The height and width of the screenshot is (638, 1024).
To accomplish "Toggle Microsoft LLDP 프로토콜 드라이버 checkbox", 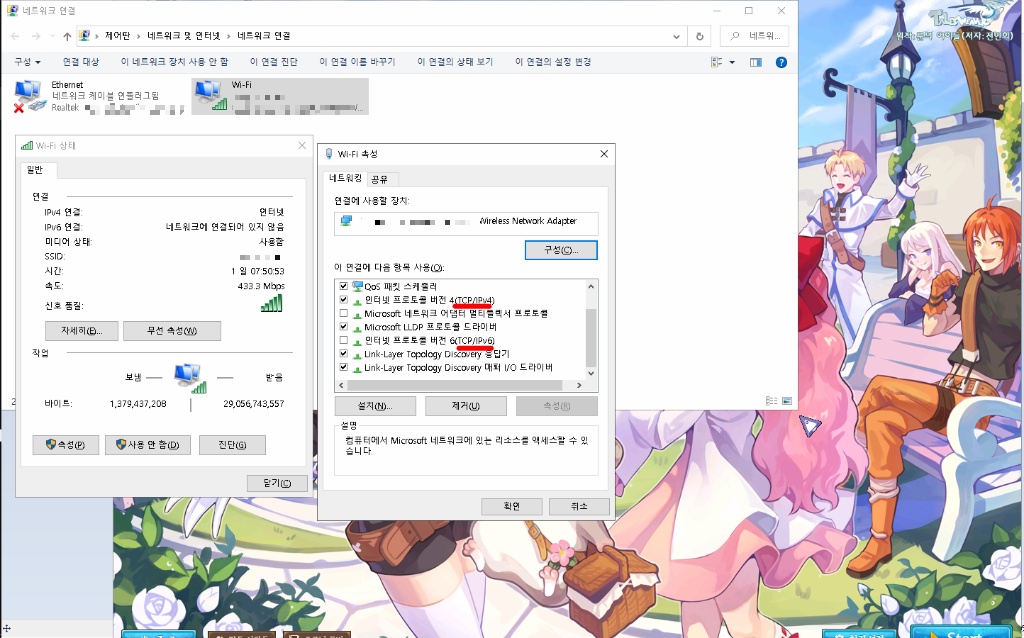I will click(x=344, y=327).
